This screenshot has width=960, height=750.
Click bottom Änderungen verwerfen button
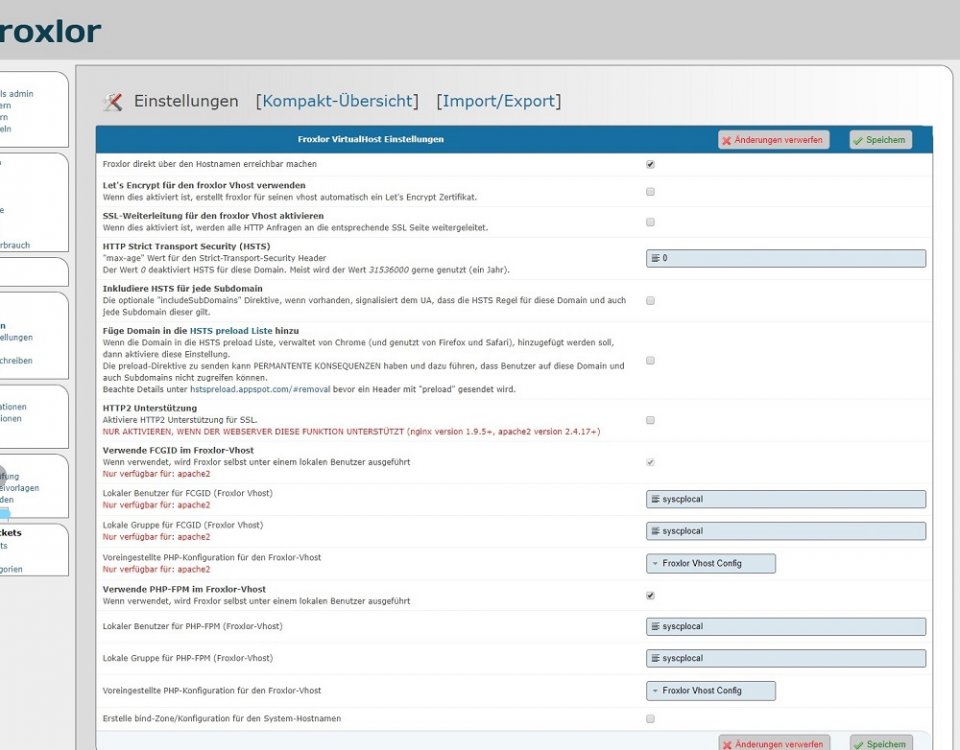(774, 743)
